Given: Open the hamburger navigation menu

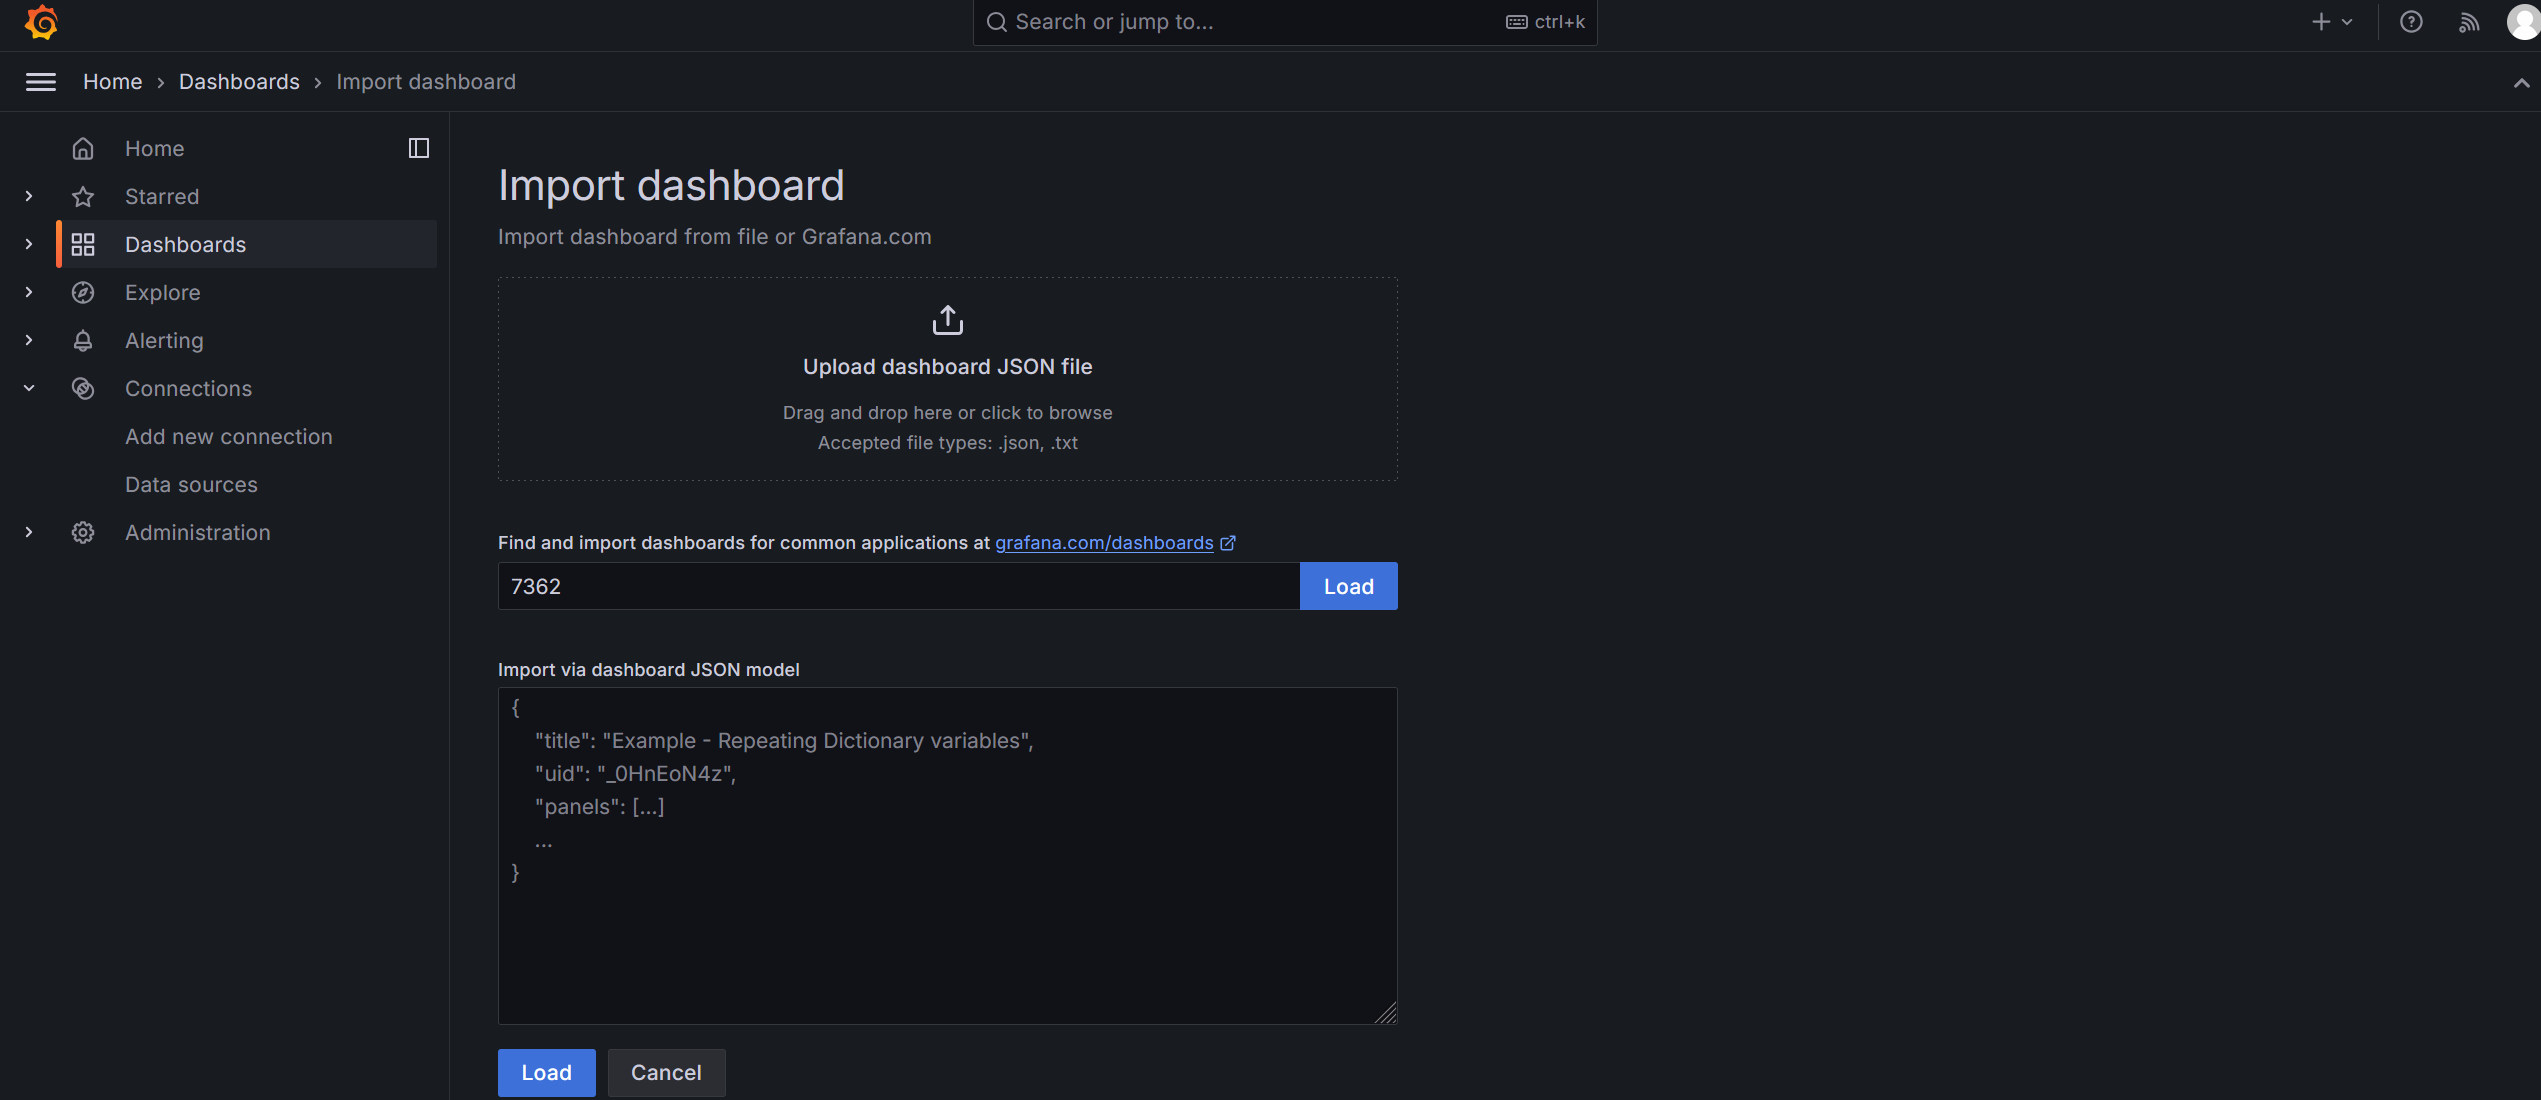Looking at the screenshot, I should pyautogui.click(x=41, y=82).
